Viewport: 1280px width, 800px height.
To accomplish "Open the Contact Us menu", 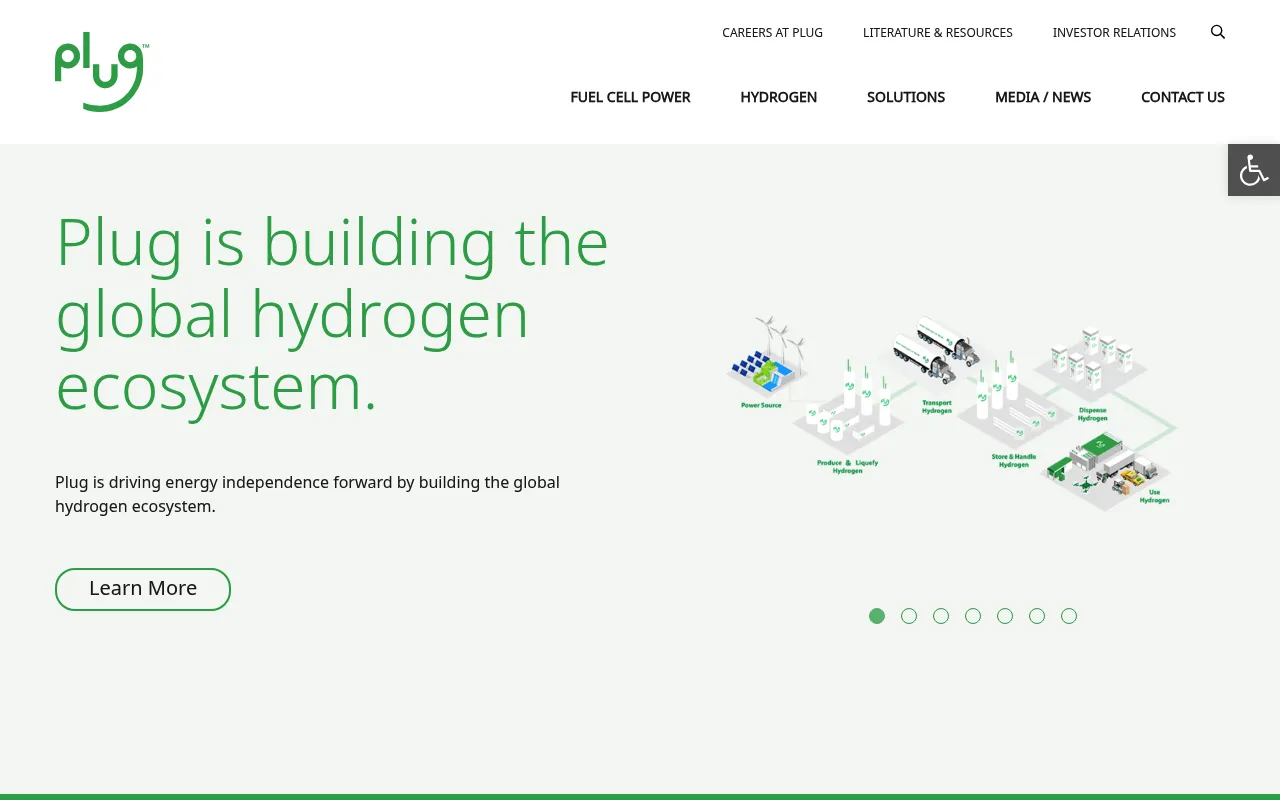I will [x=1183, y=97].
